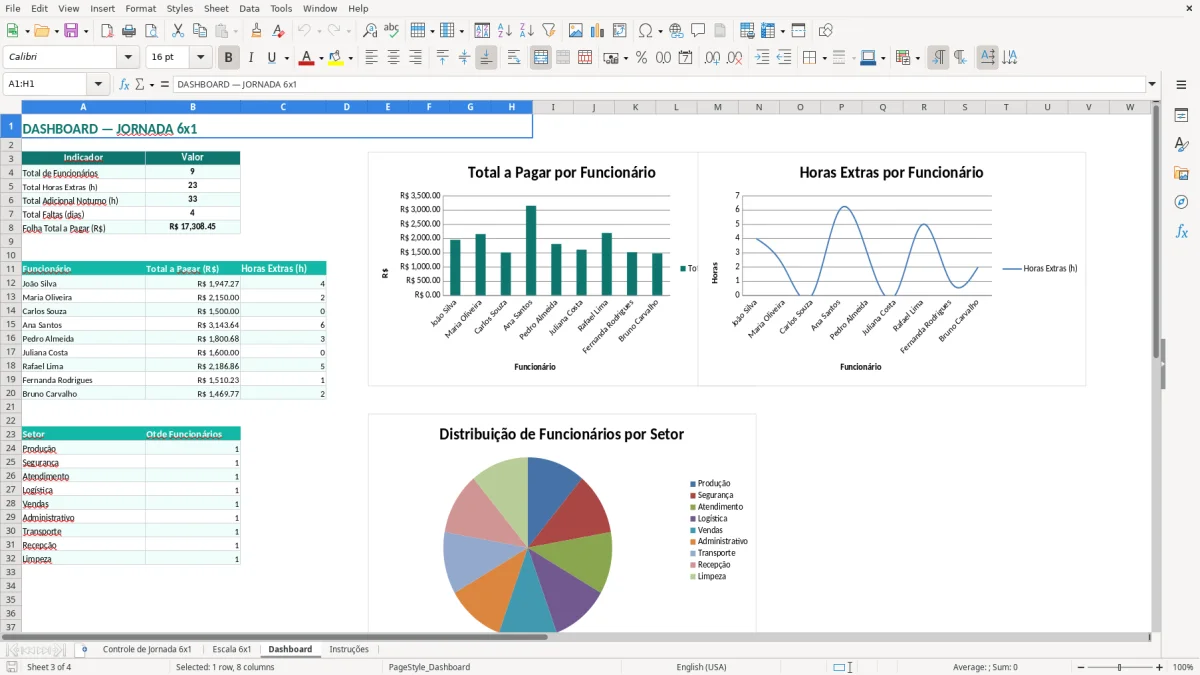Screen dimensions: 1200x675
Task: Switch to the Instruções sheet tab
Action: 349,649
